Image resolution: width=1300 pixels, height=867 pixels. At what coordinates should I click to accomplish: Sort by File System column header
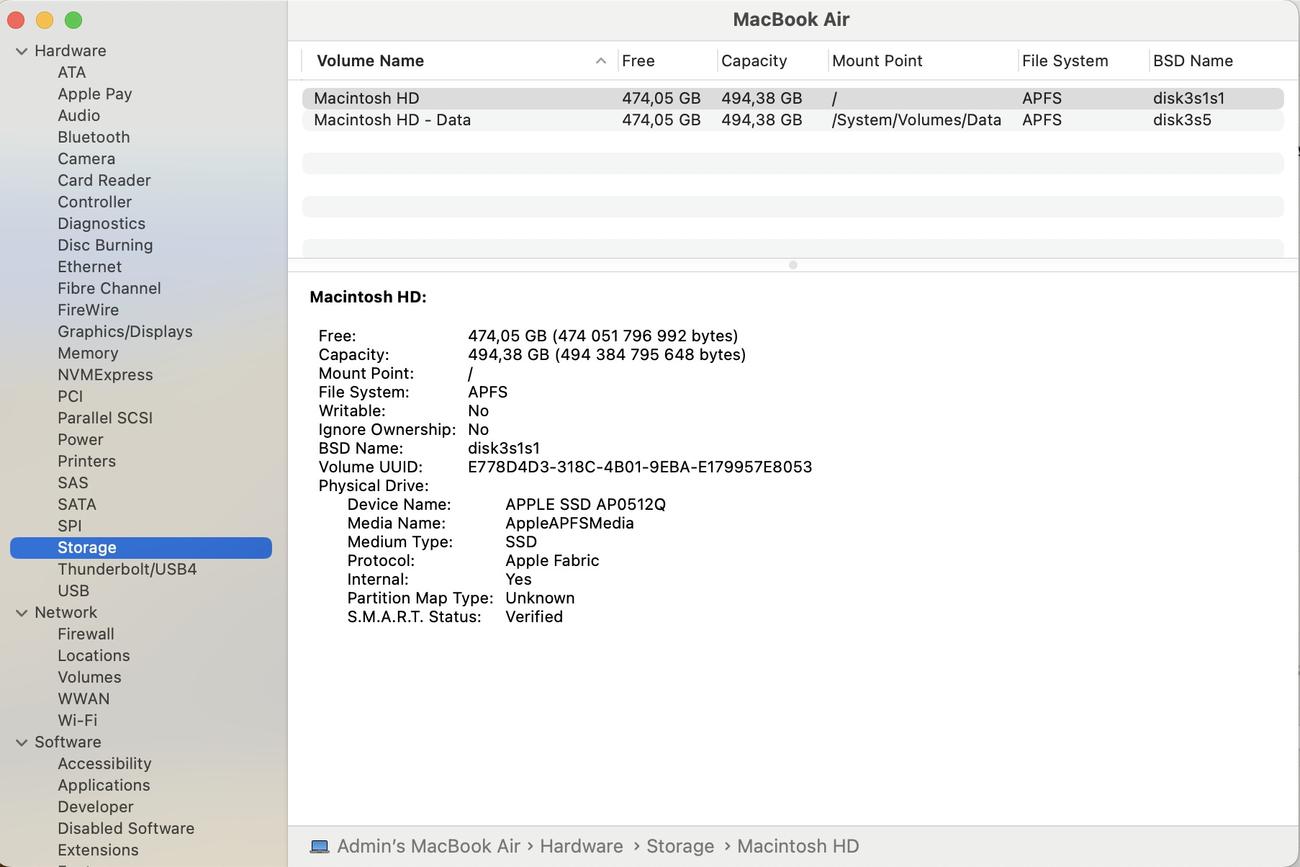point(1065,61)
